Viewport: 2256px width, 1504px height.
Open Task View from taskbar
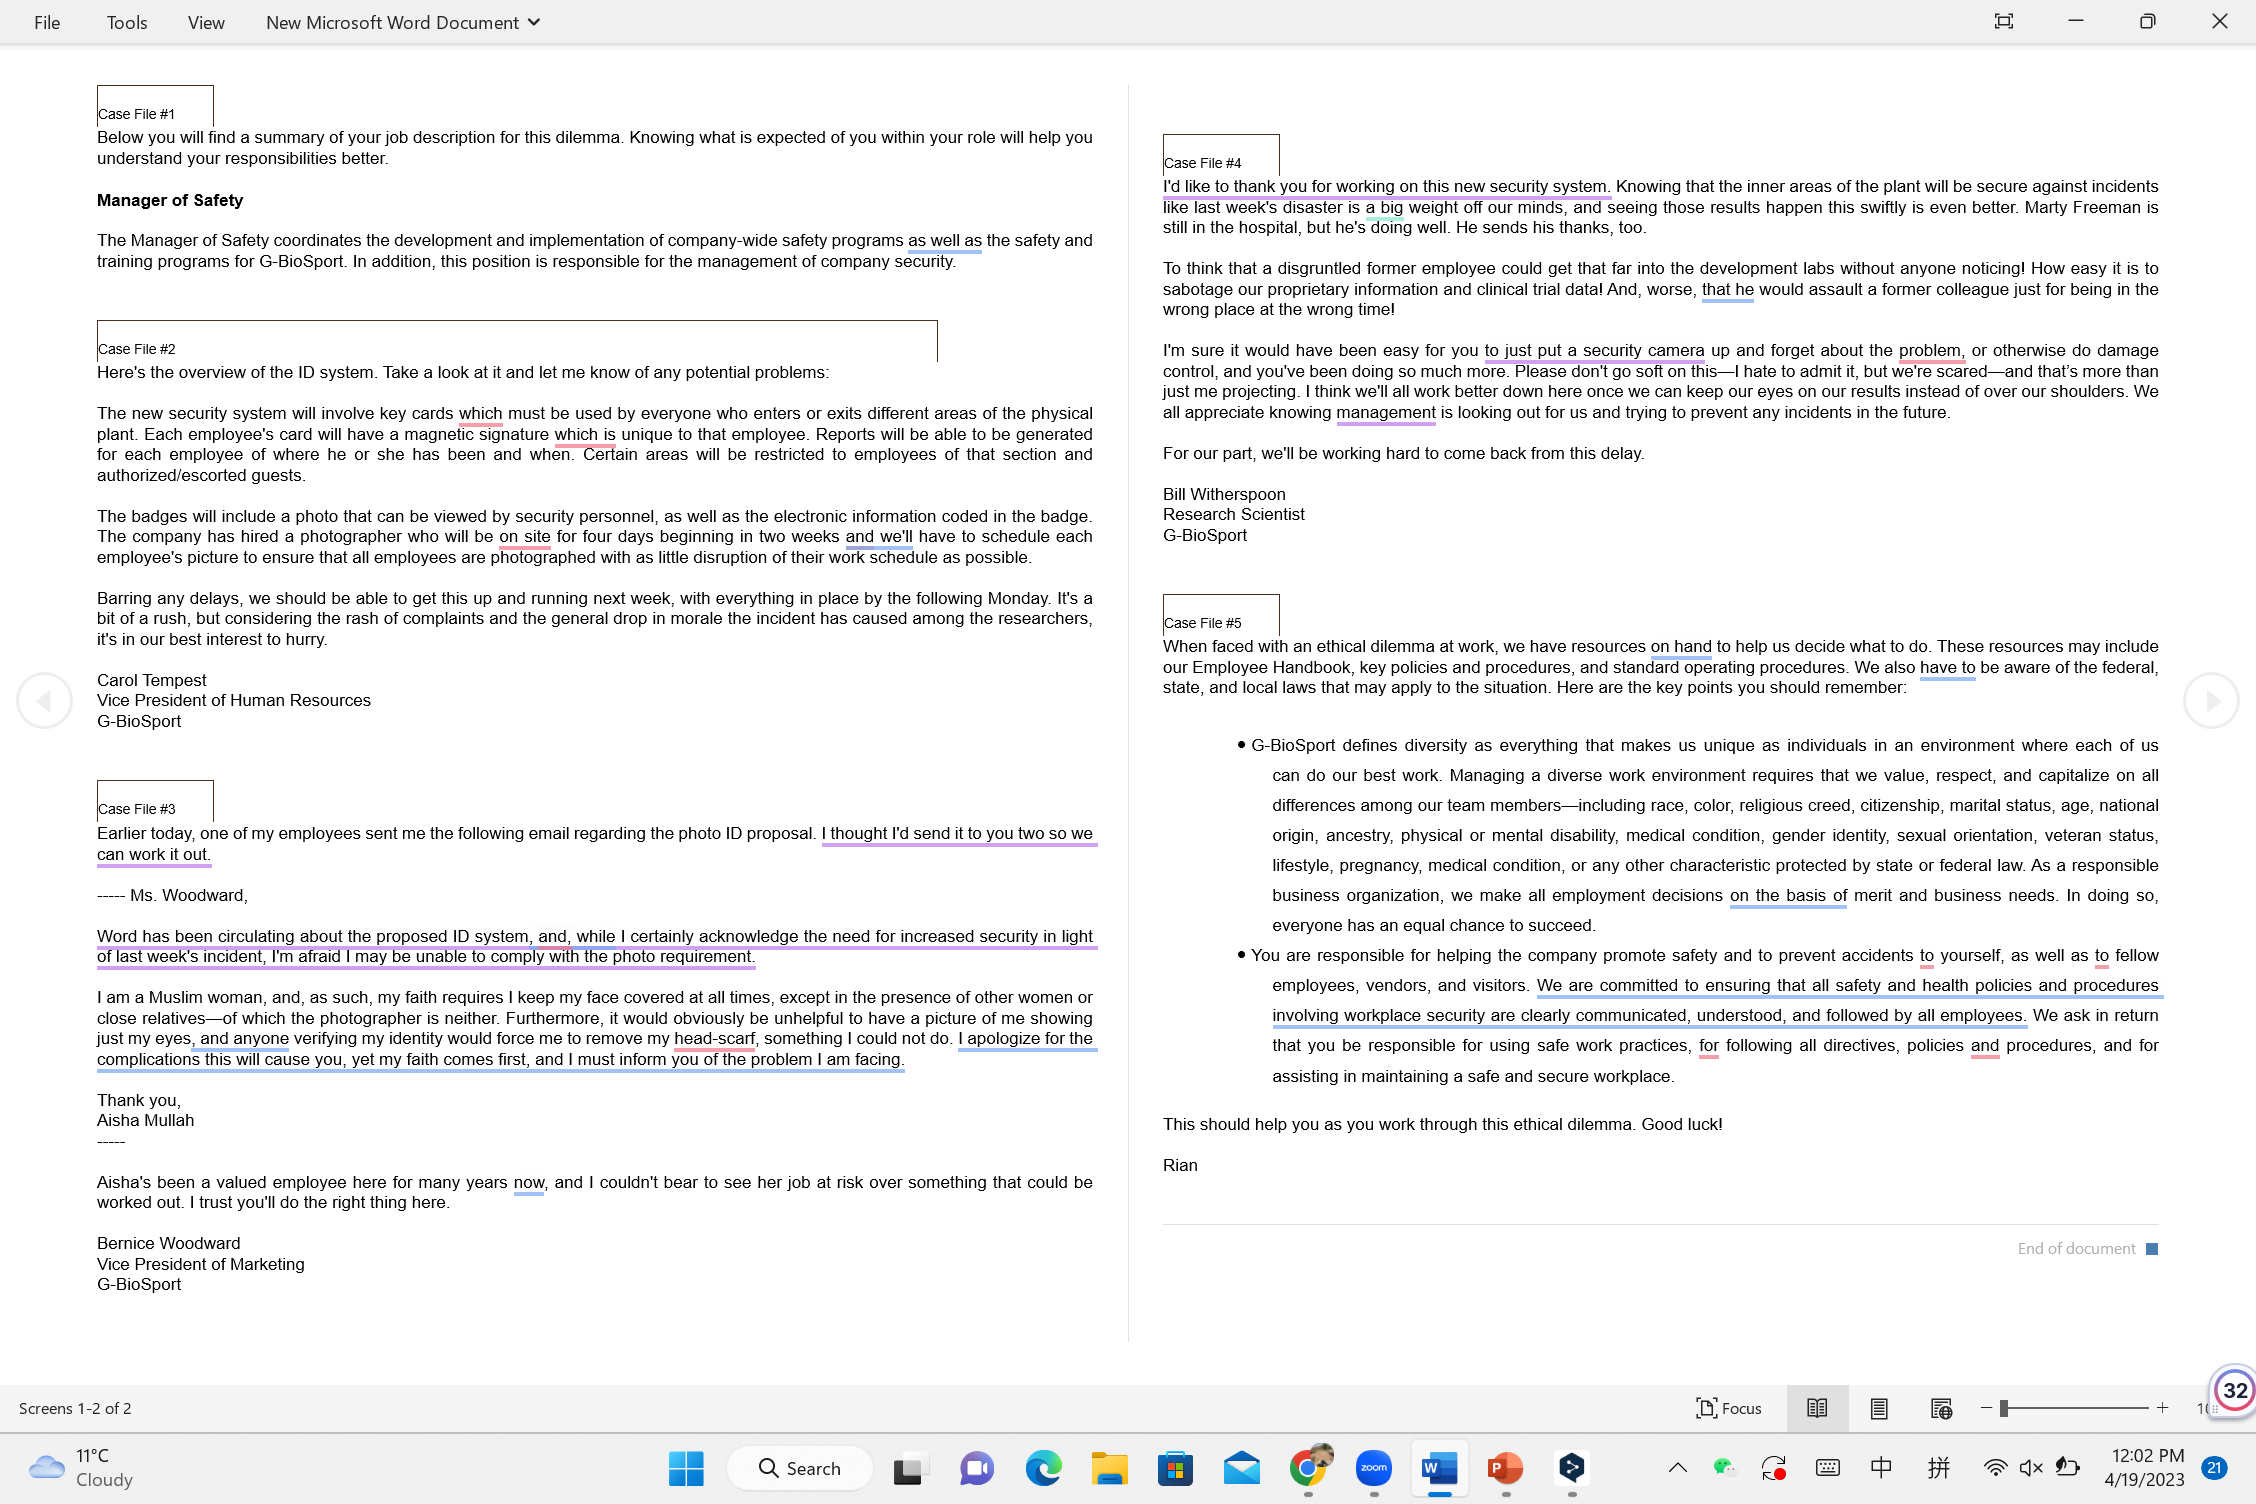(909, 1468)
